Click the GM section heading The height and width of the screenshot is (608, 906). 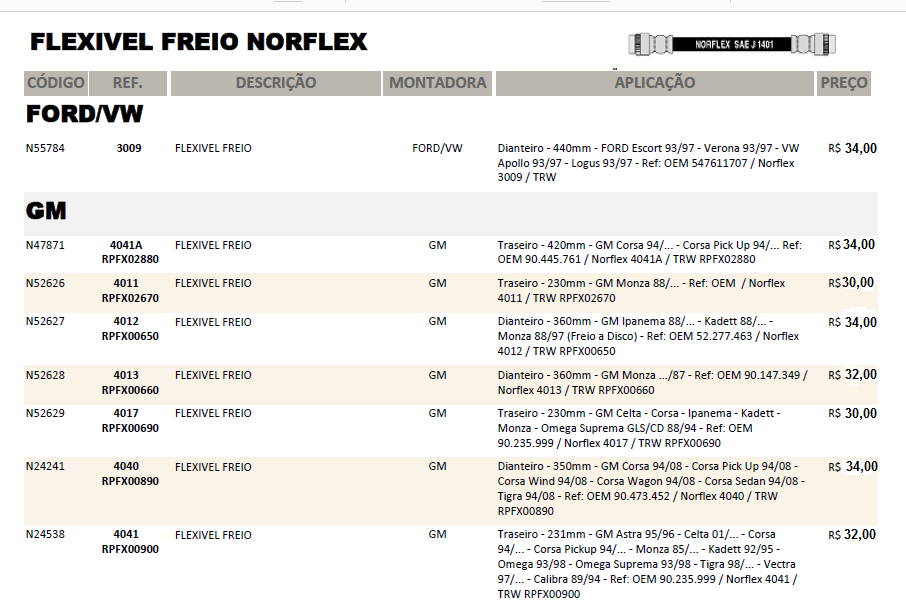coord(46,211)
